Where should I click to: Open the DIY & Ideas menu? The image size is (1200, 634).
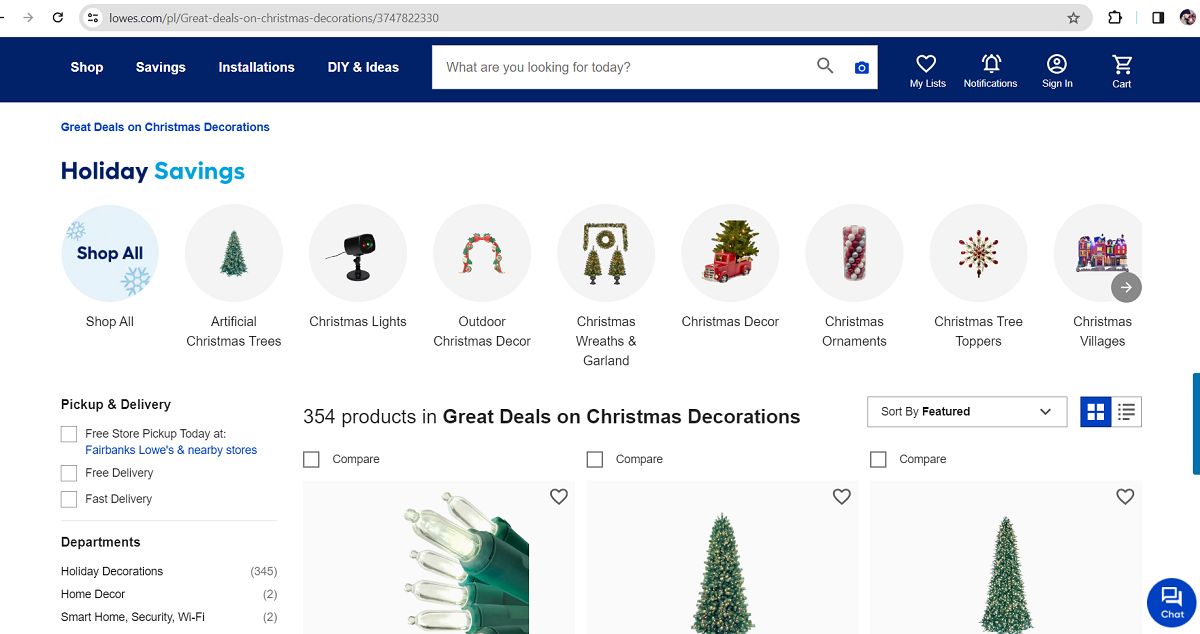tap(362, 67)
